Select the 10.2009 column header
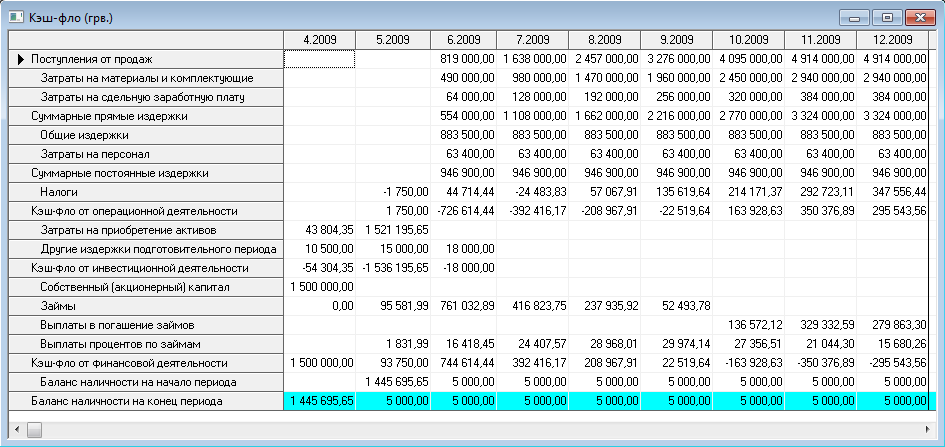Image resolution: width=945 pixels, height=447 pixels. click(x=748, y=40)
